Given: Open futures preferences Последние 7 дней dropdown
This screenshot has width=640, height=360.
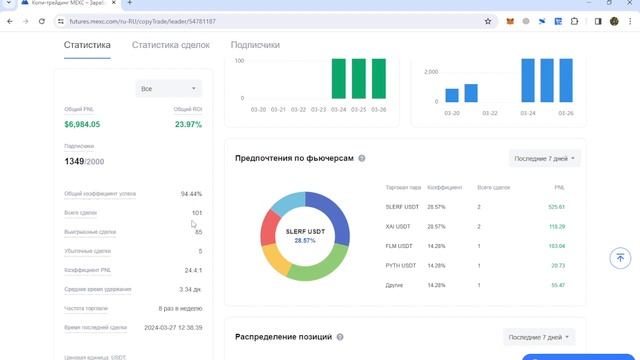Looking at the screenshot, I should pyautogui.click(x=544, y=158).
